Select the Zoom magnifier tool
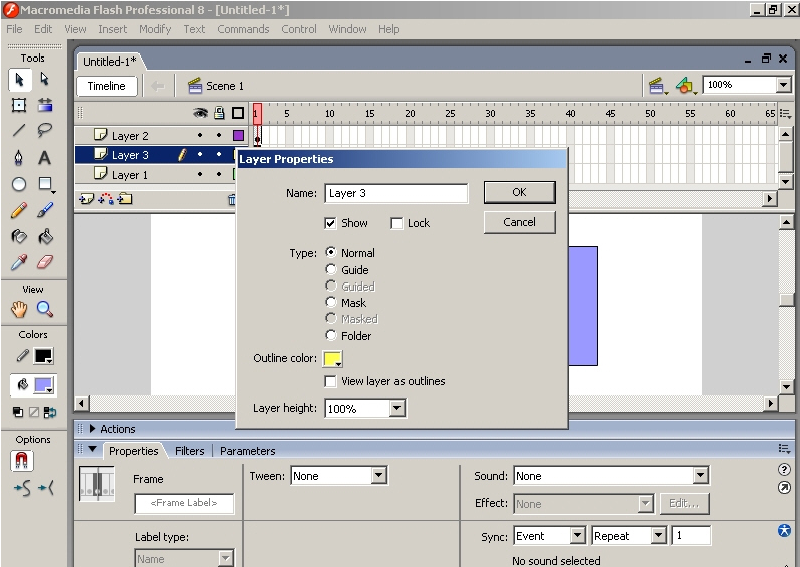 [x=45, y=309]
